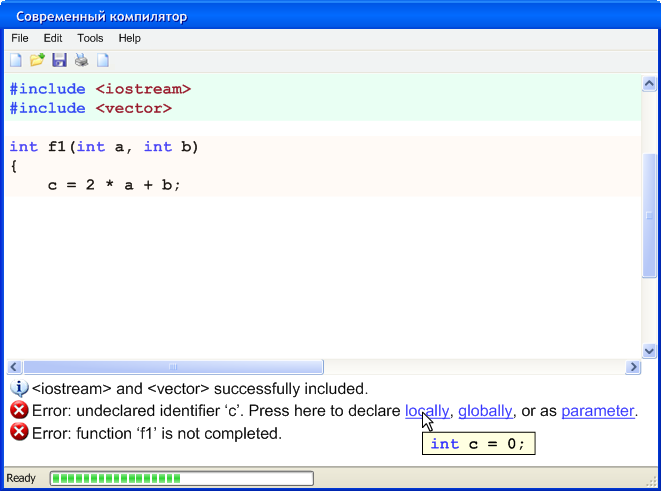661x491 pixels.
Task: Open the Edit menu
Action: point(53,38)
